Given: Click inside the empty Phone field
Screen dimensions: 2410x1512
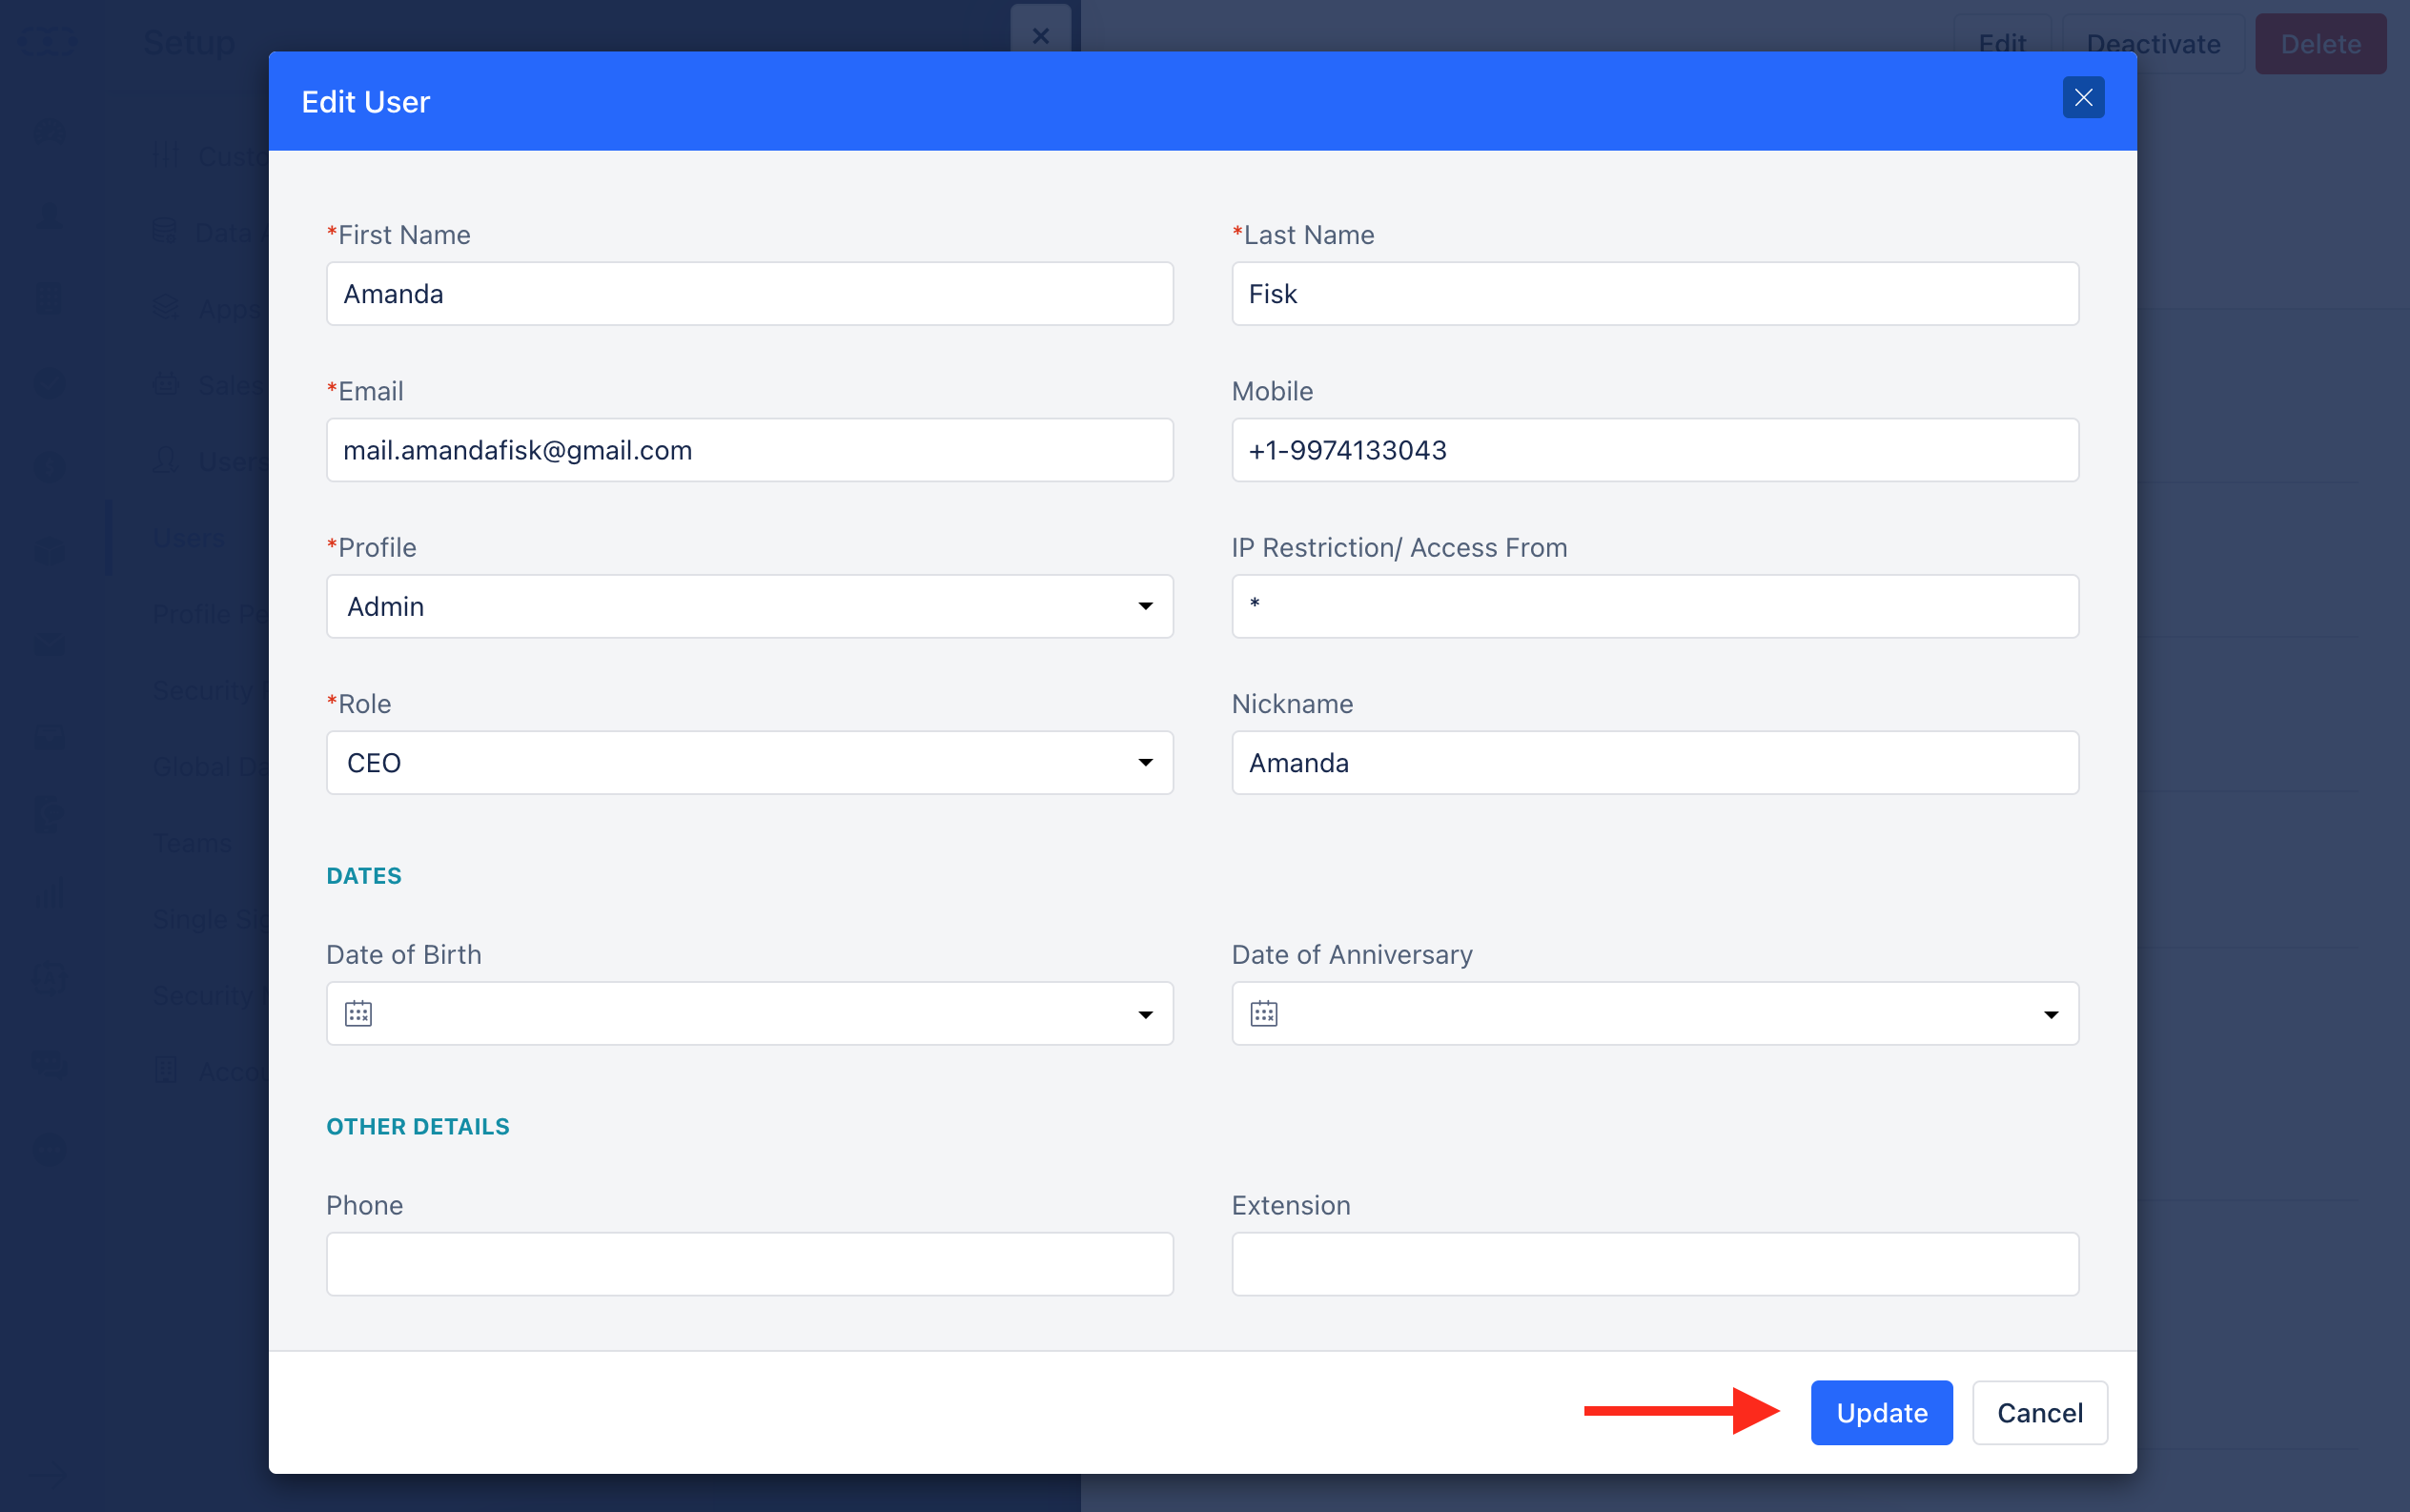Looking at the screenshot, I should [748, 1263].
